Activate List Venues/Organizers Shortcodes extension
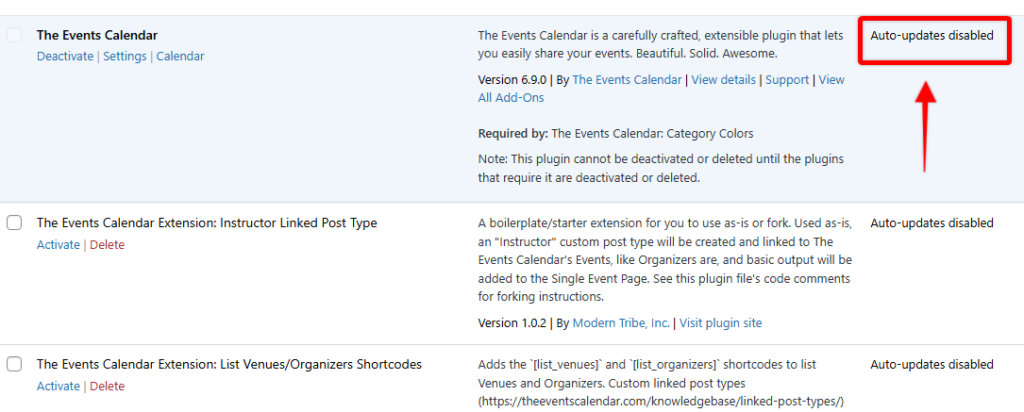This screenshot has height=412, width=1024. click(58, 386)
